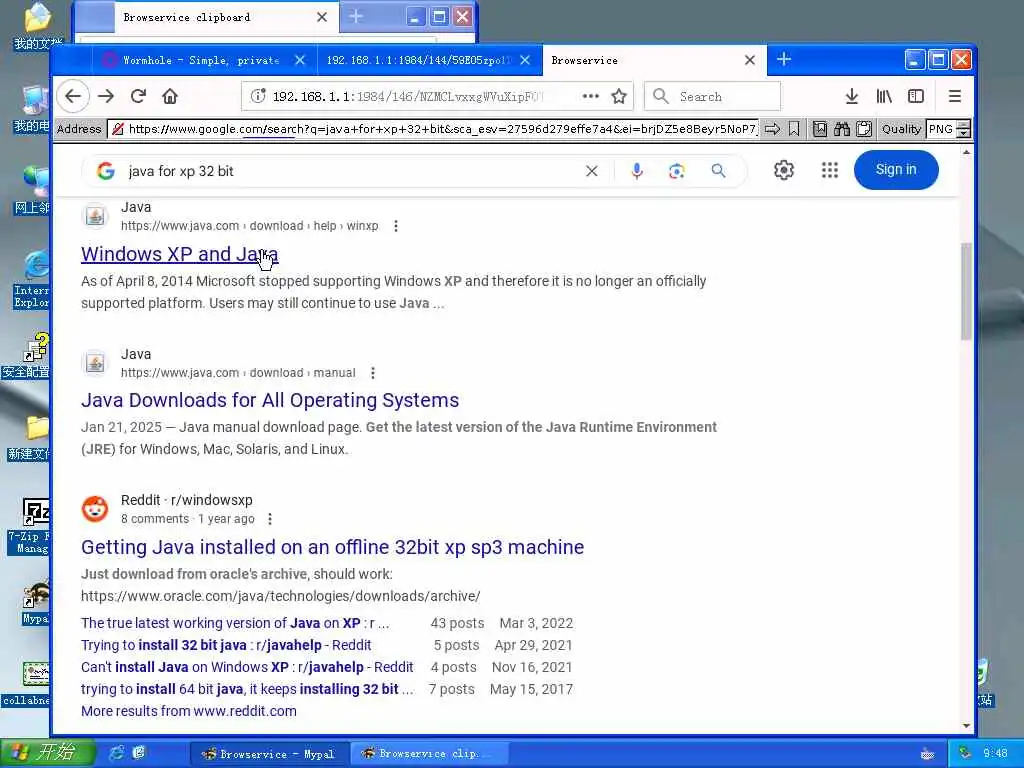Open Browservice find binoculars icon
Viewport: 1024px width, 768px height.
[x=842, y=129]
